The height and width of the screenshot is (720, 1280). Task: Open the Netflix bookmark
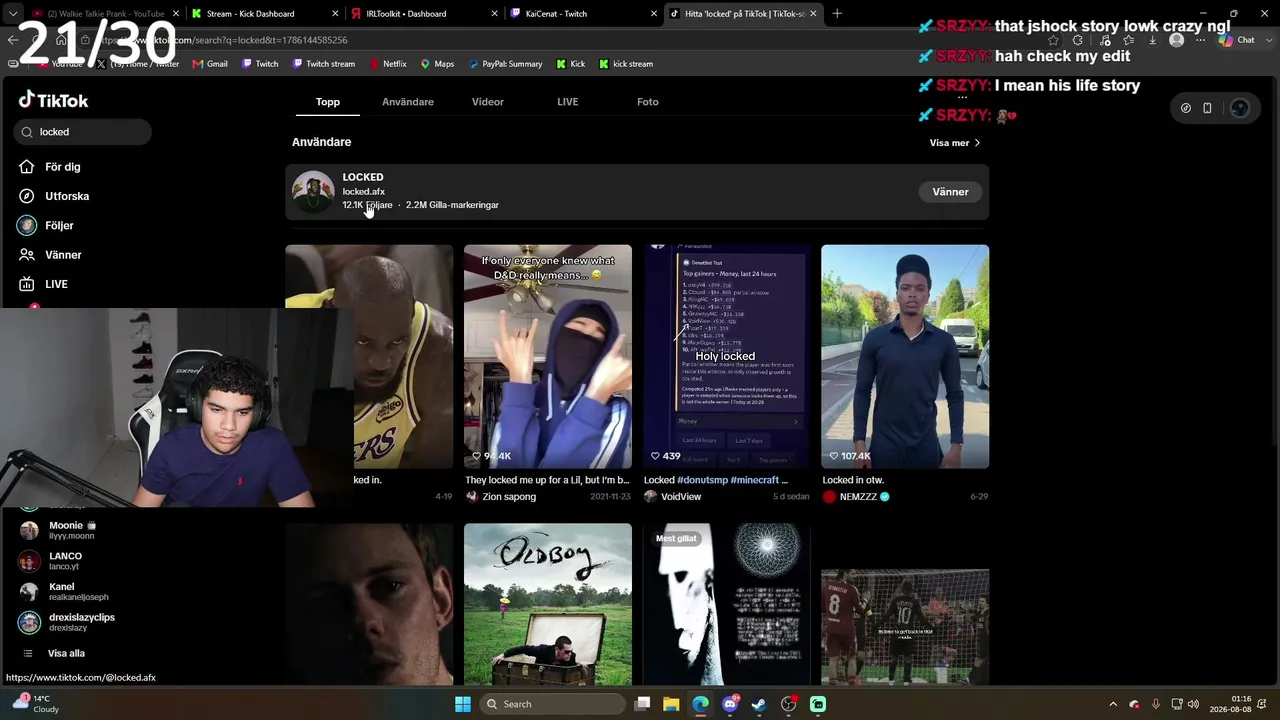click(387, 64)
